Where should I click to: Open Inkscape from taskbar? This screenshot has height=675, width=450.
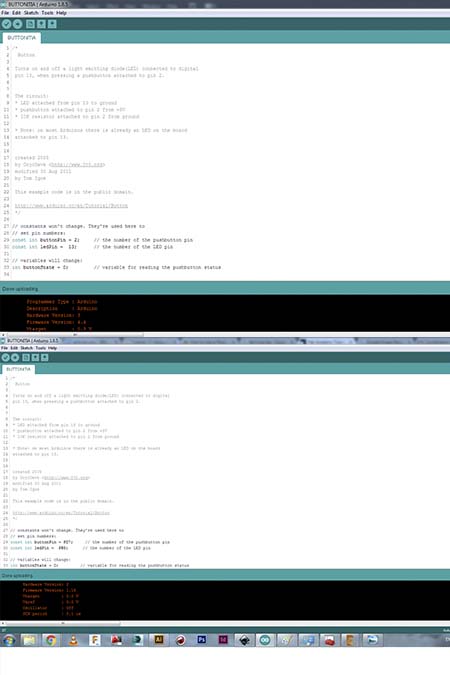pyautogui.click(x=244, y=640)
